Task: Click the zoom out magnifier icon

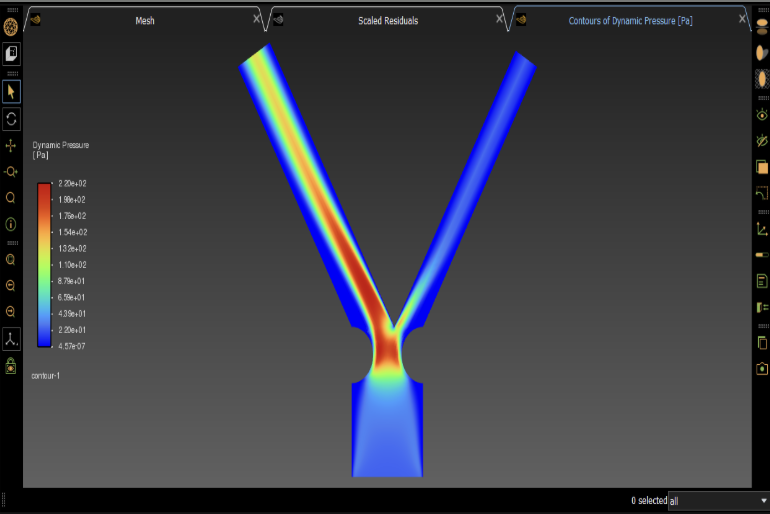Action: coord(11,312)
